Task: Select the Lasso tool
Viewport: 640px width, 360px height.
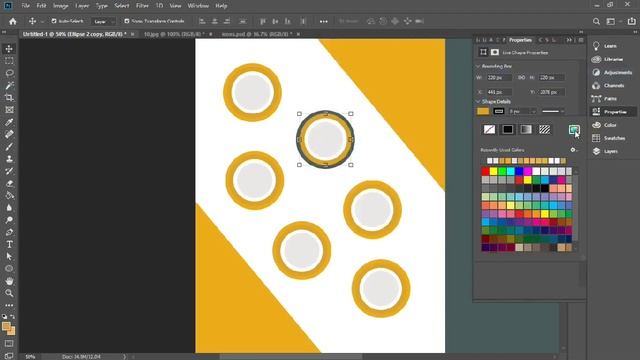Action: point(9,73)
